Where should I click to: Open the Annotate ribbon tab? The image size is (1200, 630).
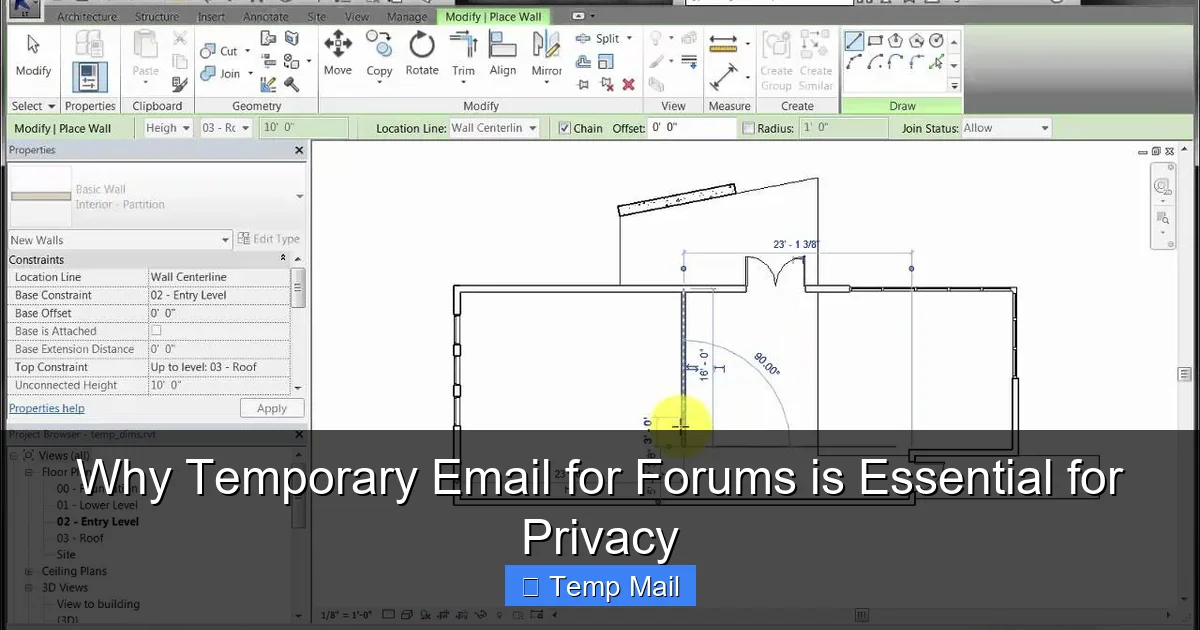[265, 16]
